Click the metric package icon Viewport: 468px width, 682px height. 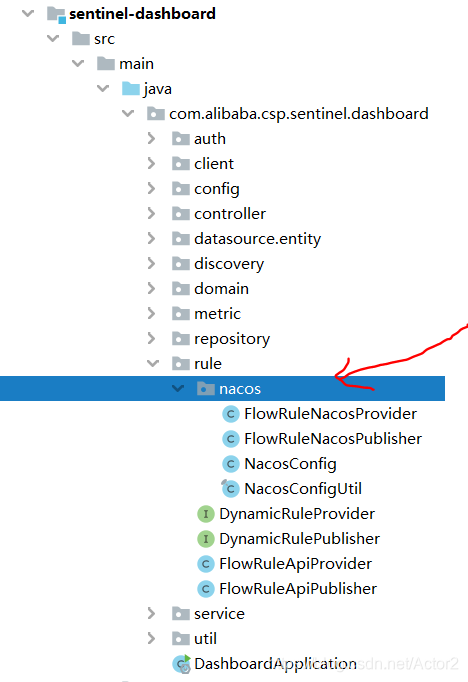click(181, 314)
